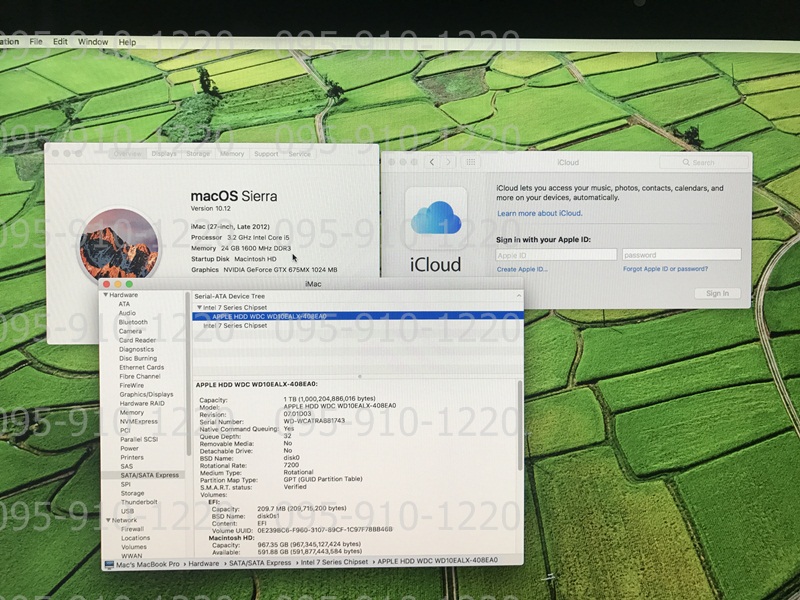This screenshot has width=800, height=600.
Task: Select SATA/SATA Express in the sidebar
Action: pyautogui.click(x=149, y=475)
